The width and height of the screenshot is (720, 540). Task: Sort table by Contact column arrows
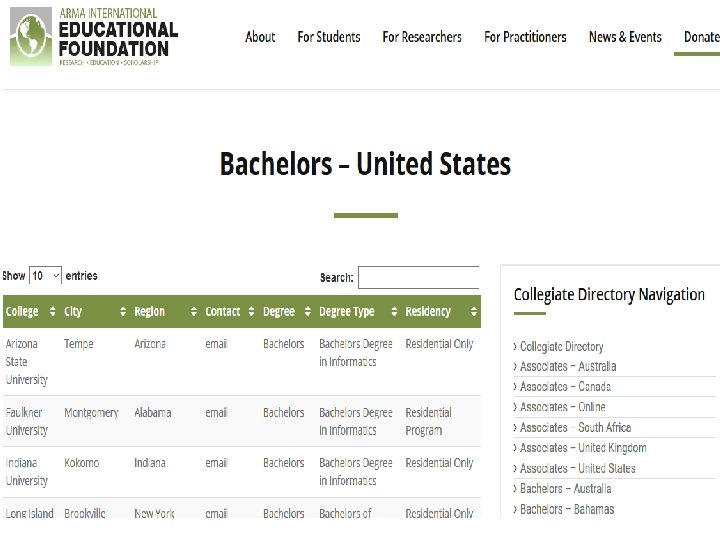tap(251, 311)
